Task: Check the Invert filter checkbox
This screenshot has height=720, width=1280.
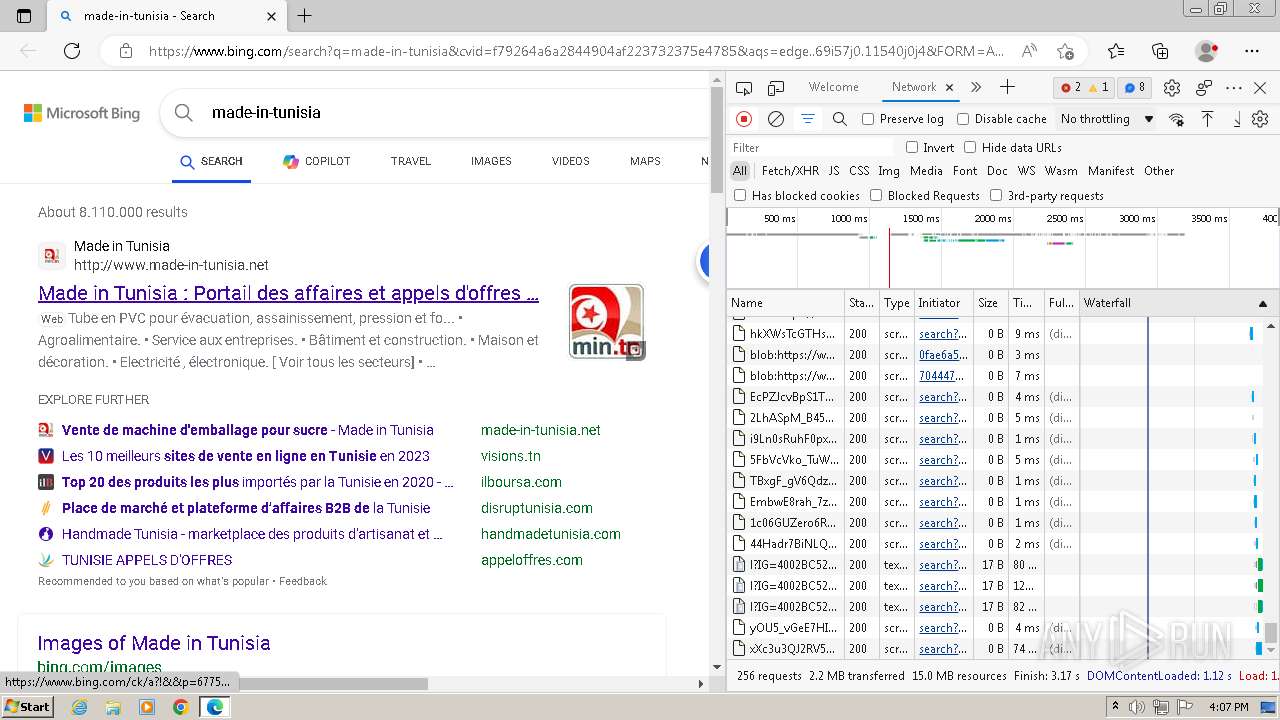Action: click(912, 147)
